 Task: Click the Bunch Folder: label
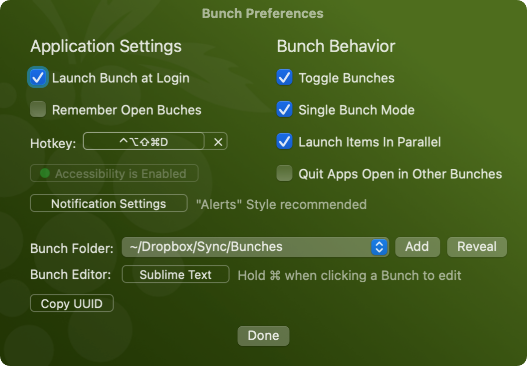72,249
